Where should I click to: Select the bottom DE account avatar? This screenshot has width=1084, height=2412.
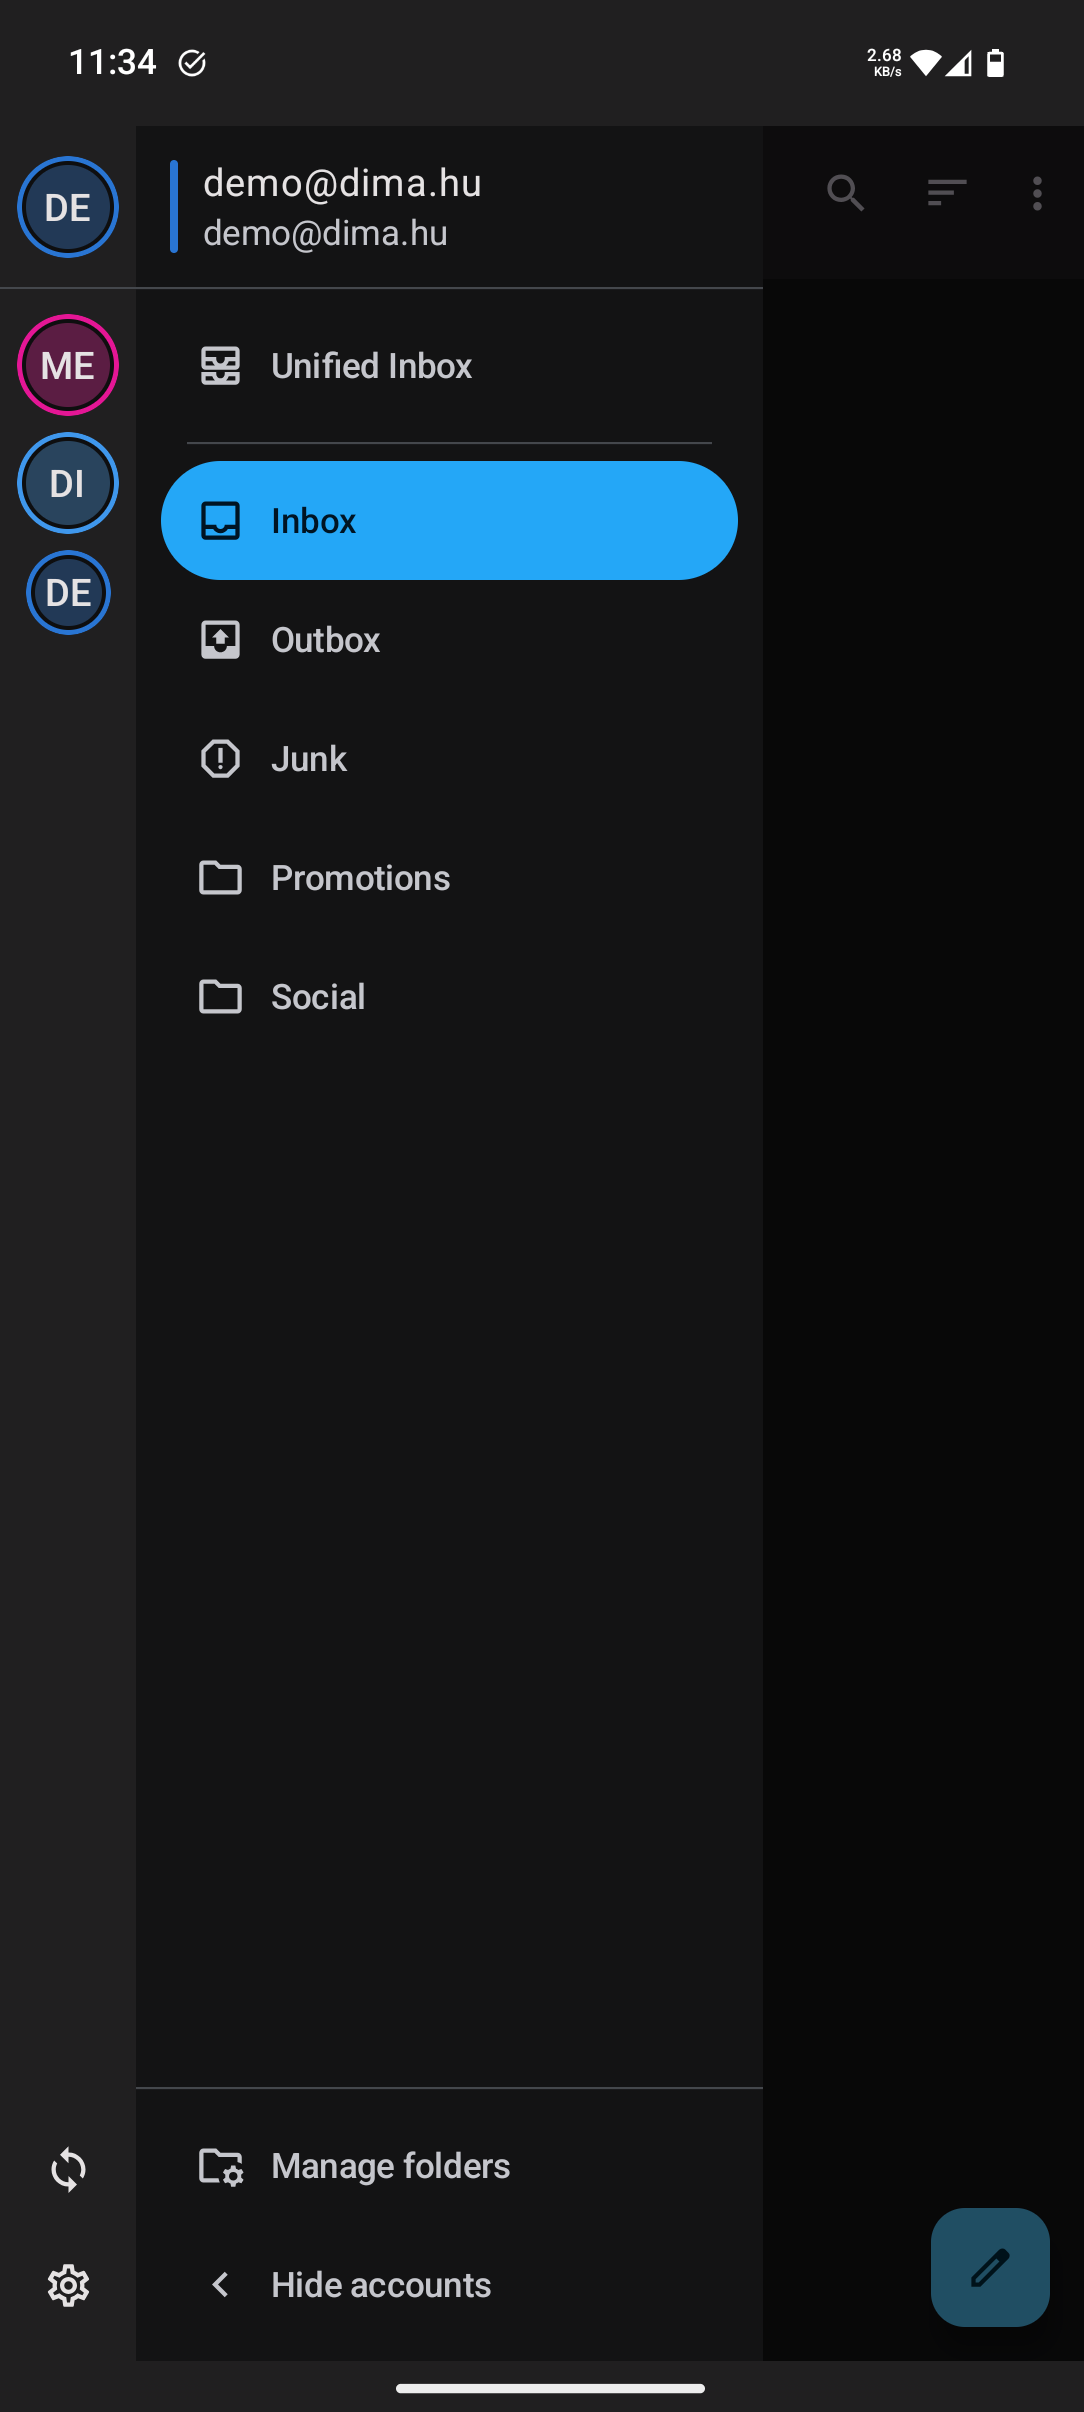click(68, 593)
